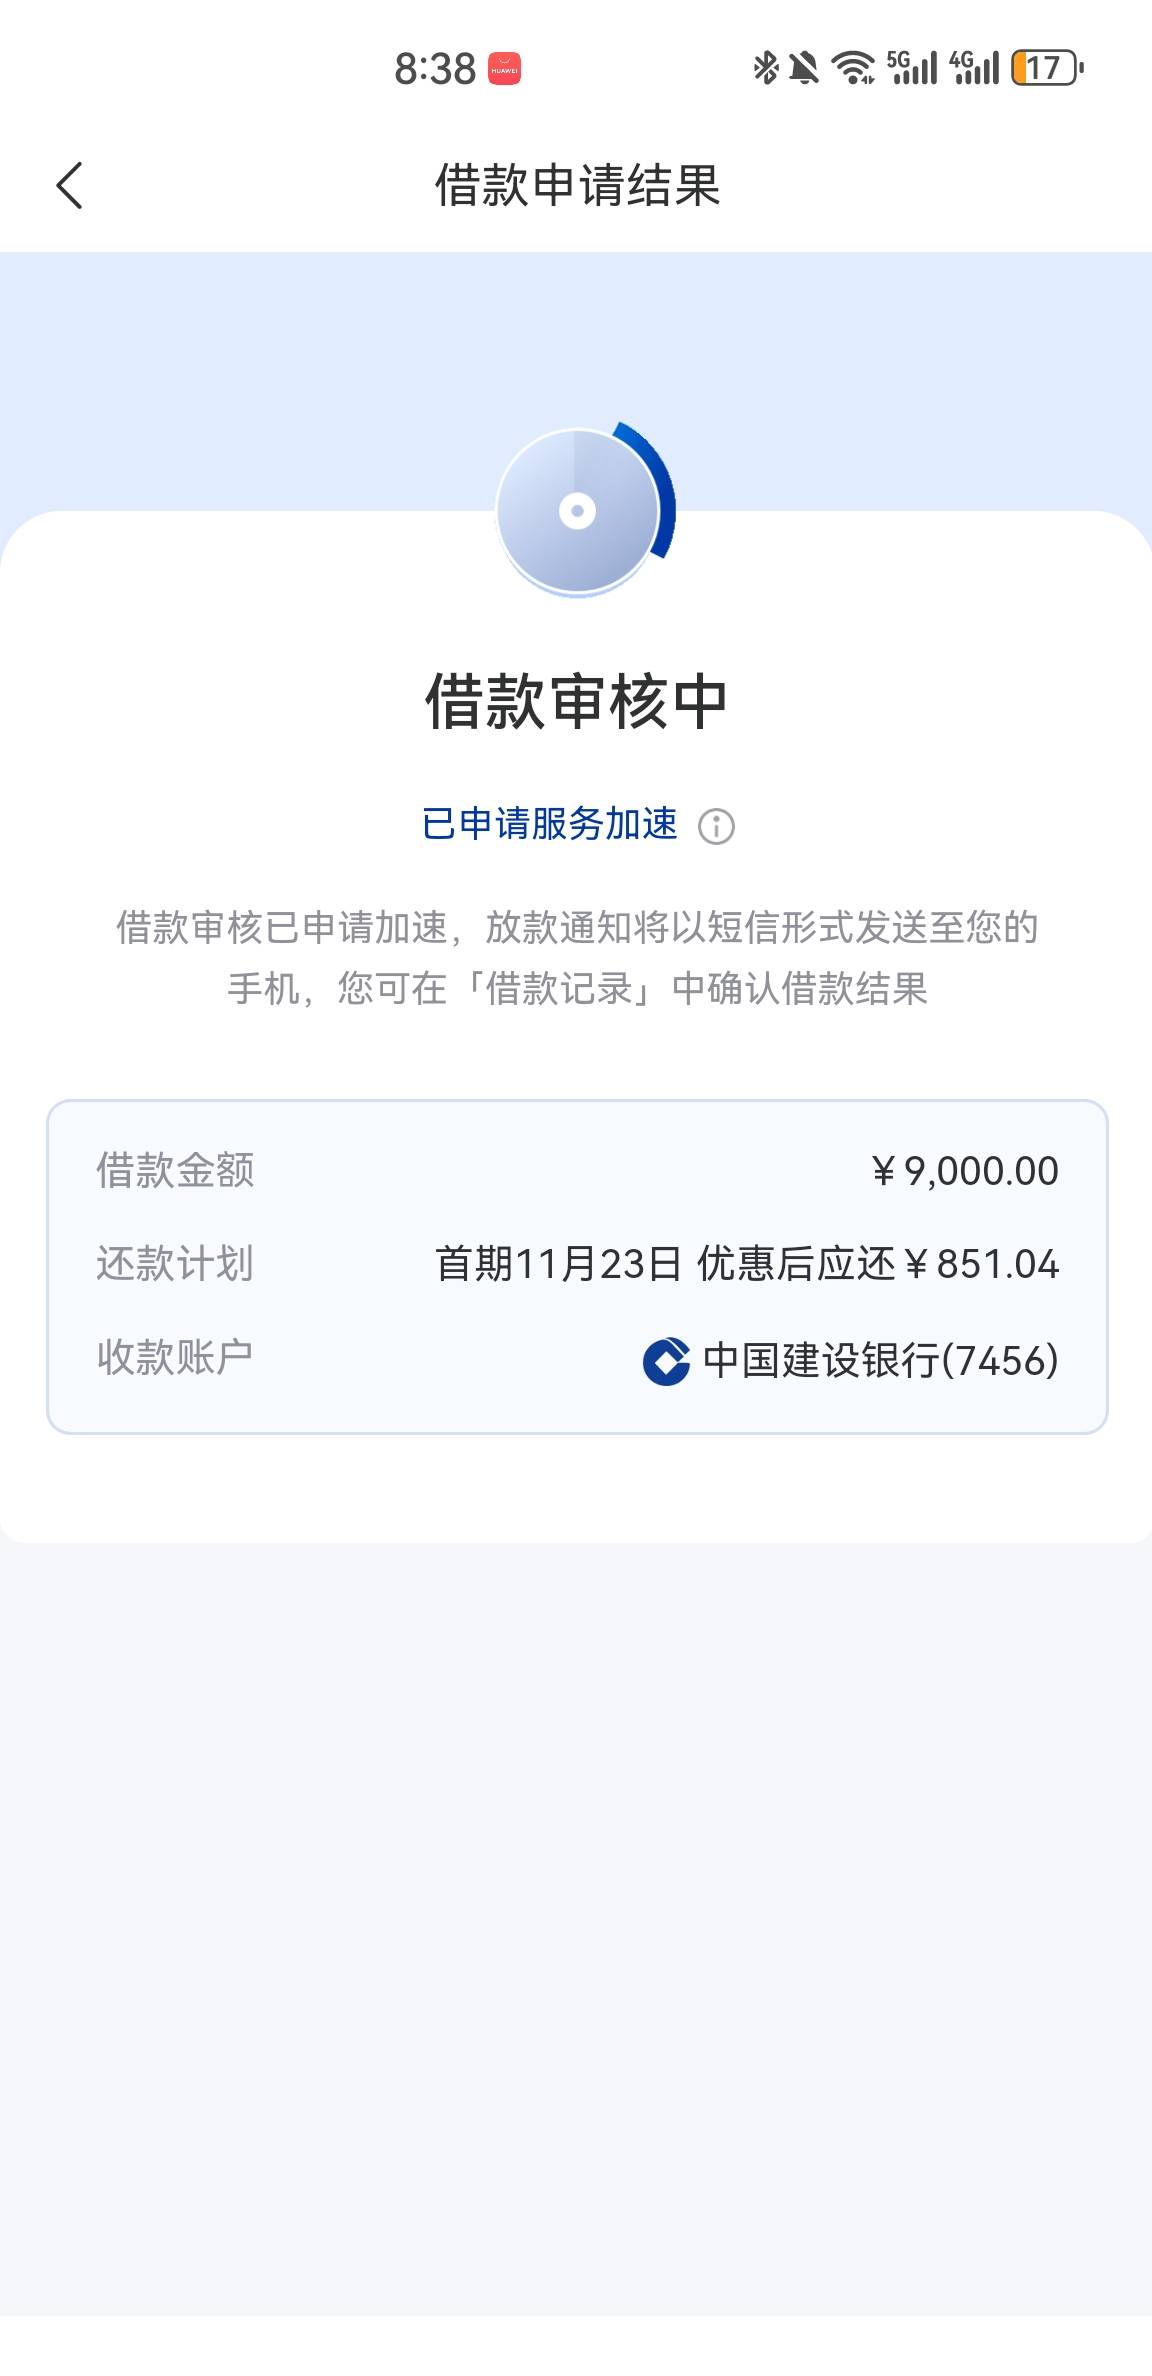Tap the 借款审核中 status heading
This screenshot has width=1152, height=2376.
[x=576, y=702]
